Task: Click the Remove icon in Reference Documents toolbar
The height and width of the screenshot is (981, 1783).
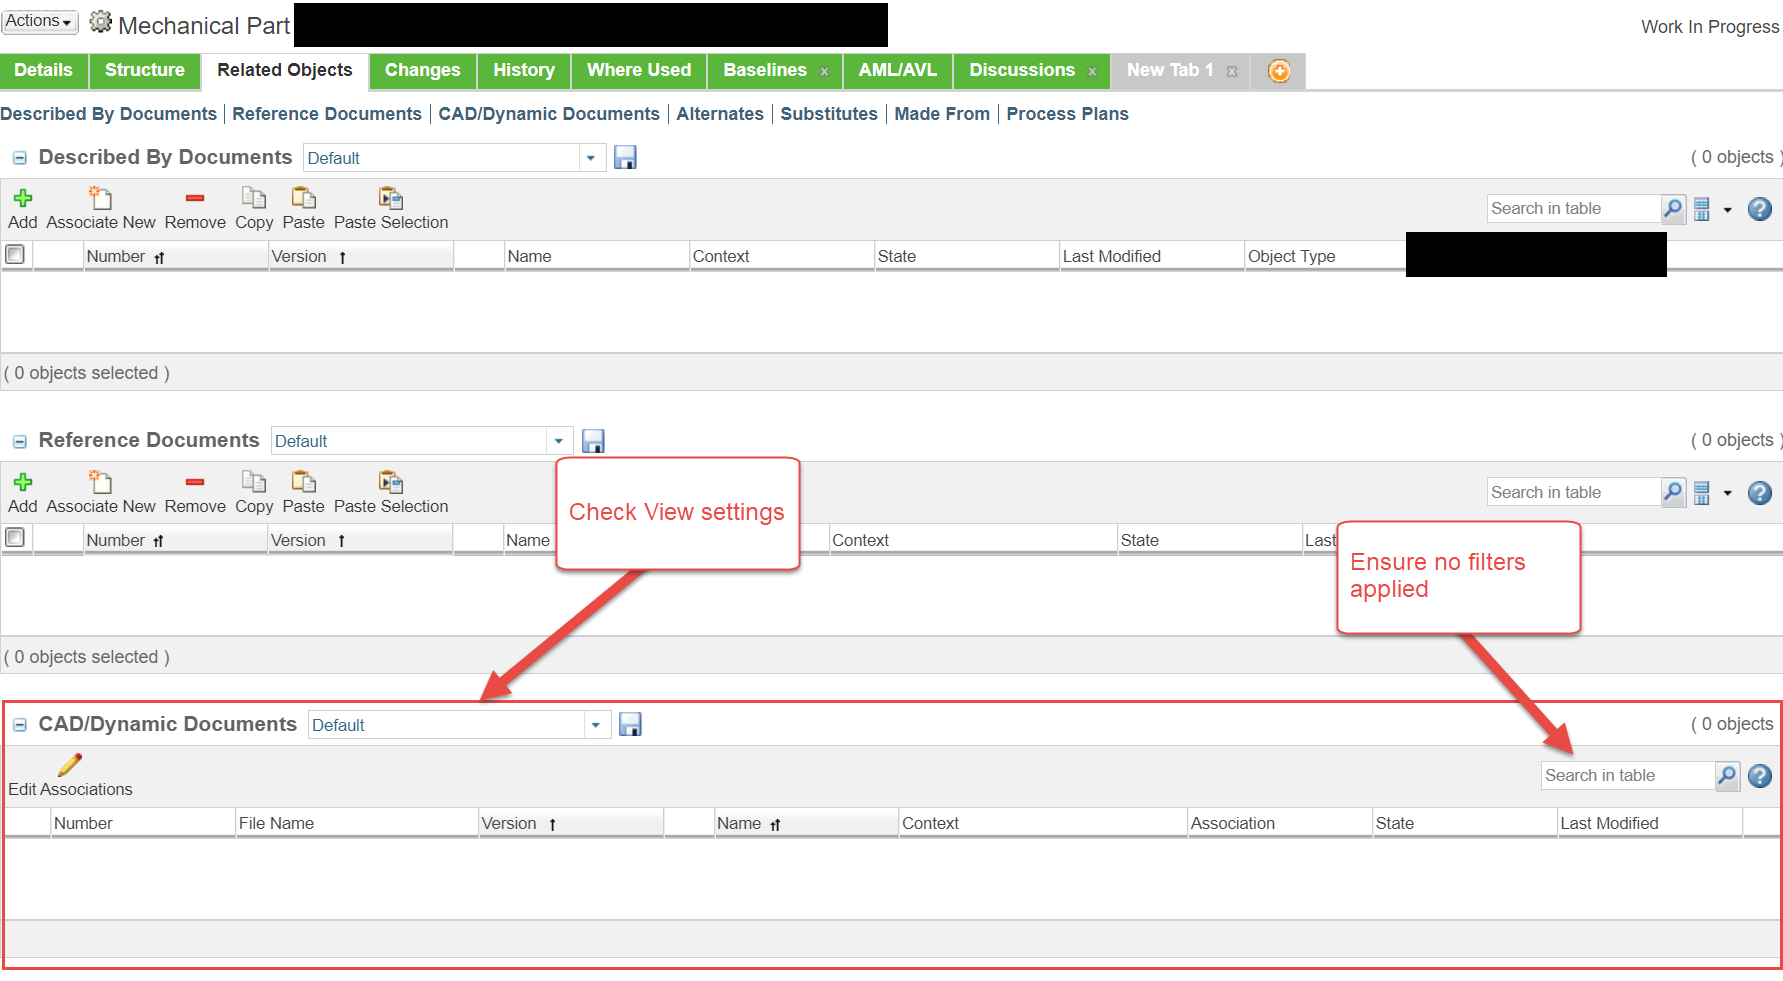Action: click(x=195, y=482)
